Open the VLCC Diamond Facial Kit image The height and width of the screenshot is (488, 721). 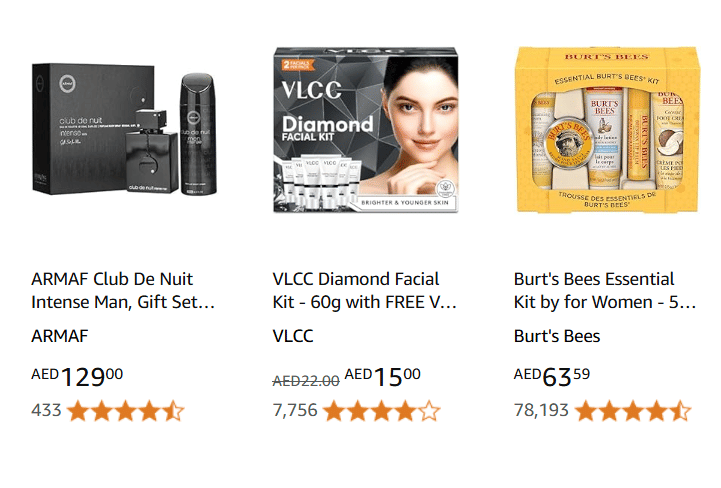[365, 128]
